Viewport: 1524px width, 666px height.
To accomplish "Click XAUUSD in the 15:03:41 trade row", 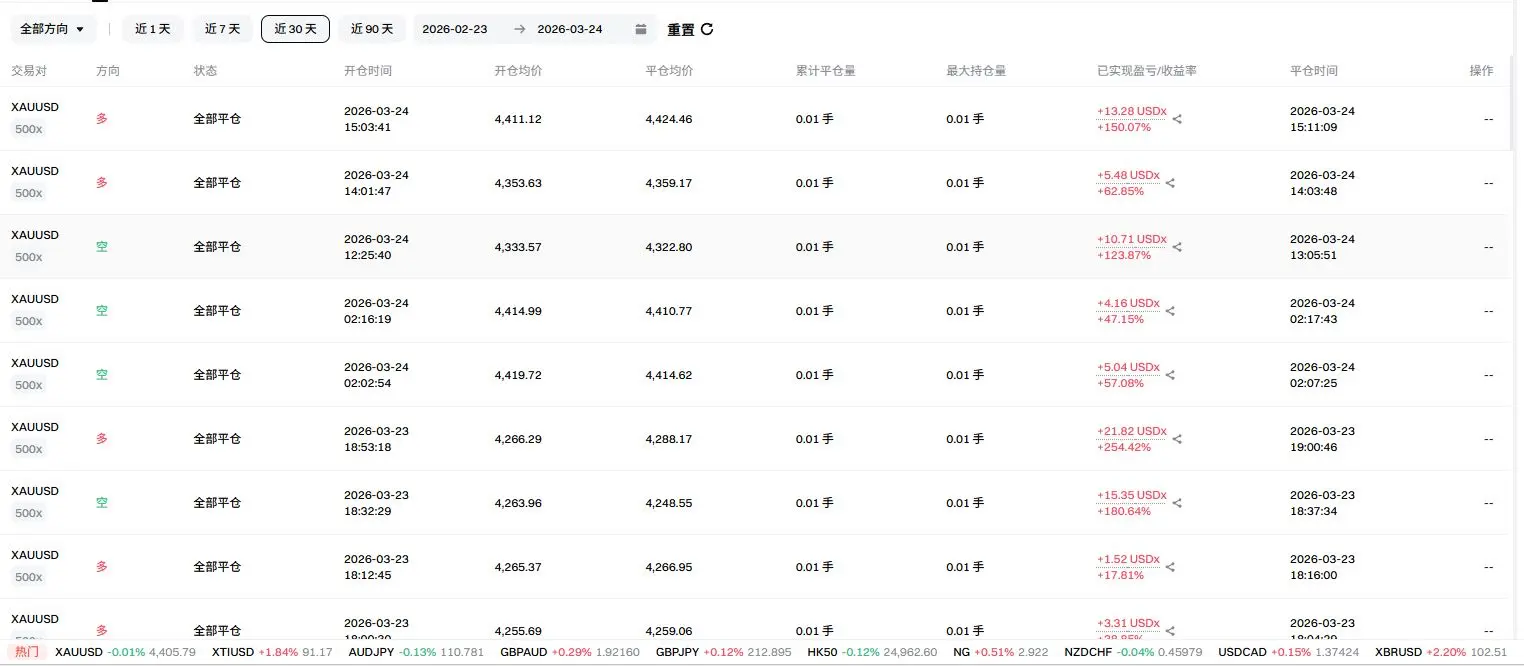I will pyautogui.click(x=35, y=107).
